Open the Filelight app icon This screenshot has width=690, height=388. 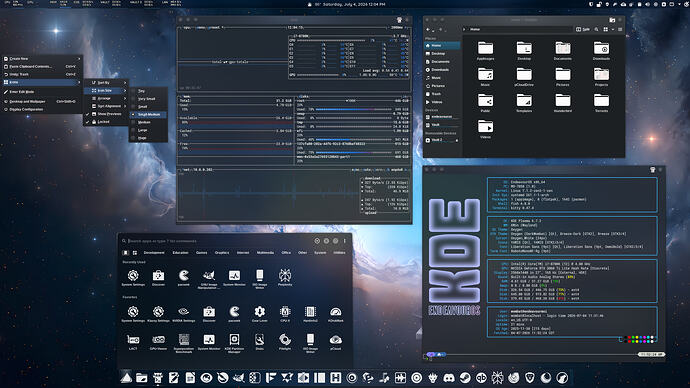pos(285,341)
